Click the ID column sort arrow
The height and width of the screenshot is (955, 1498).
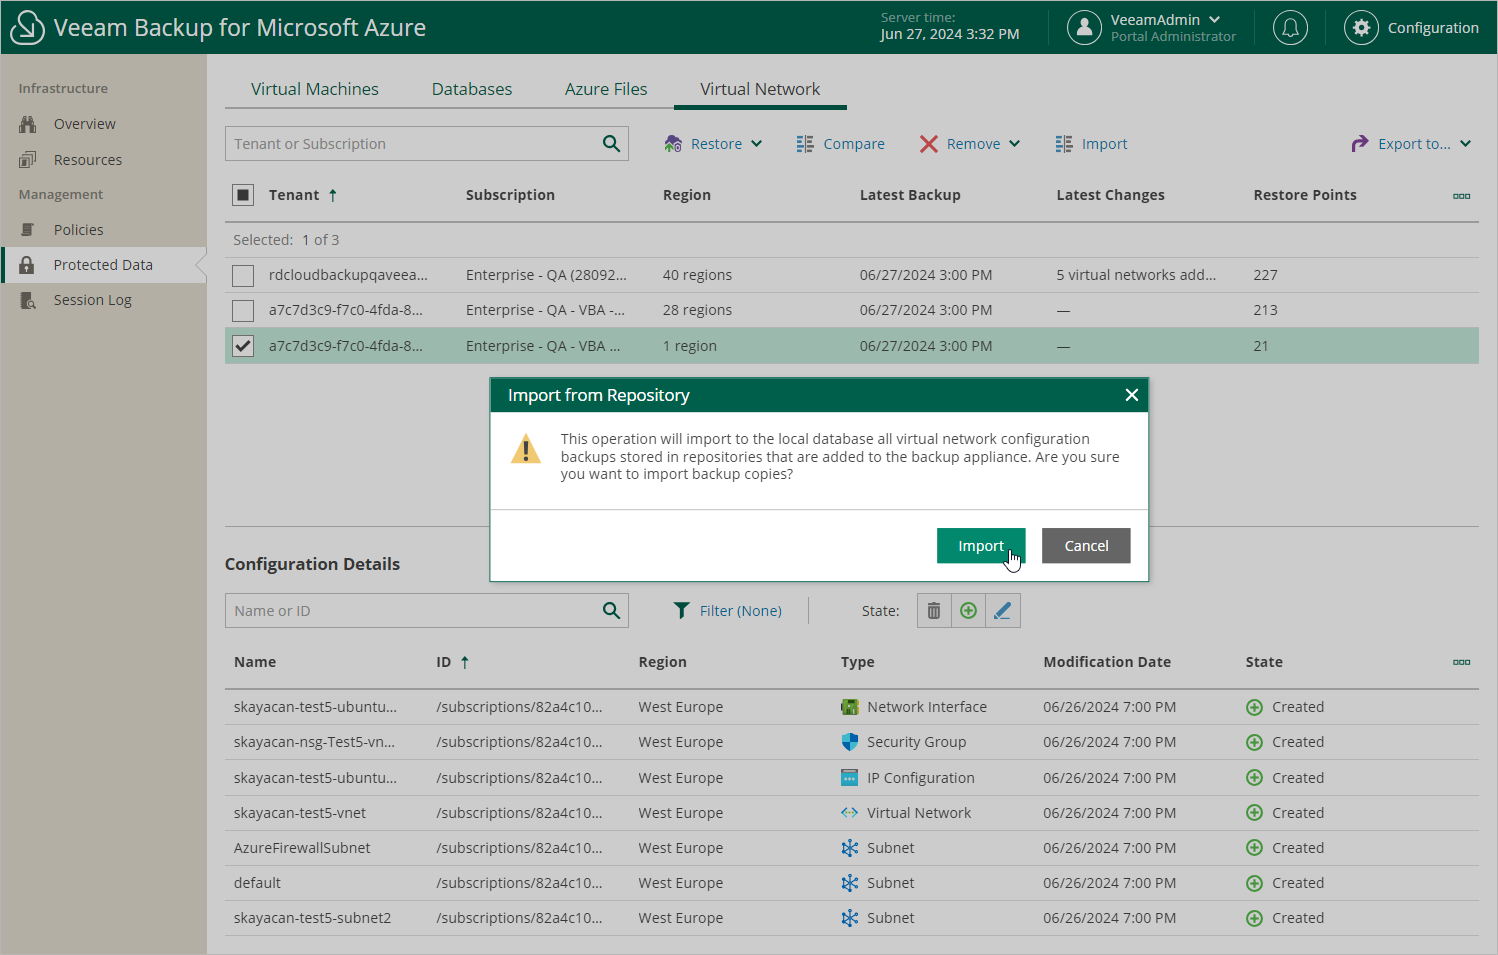click(x=465, y=662)
